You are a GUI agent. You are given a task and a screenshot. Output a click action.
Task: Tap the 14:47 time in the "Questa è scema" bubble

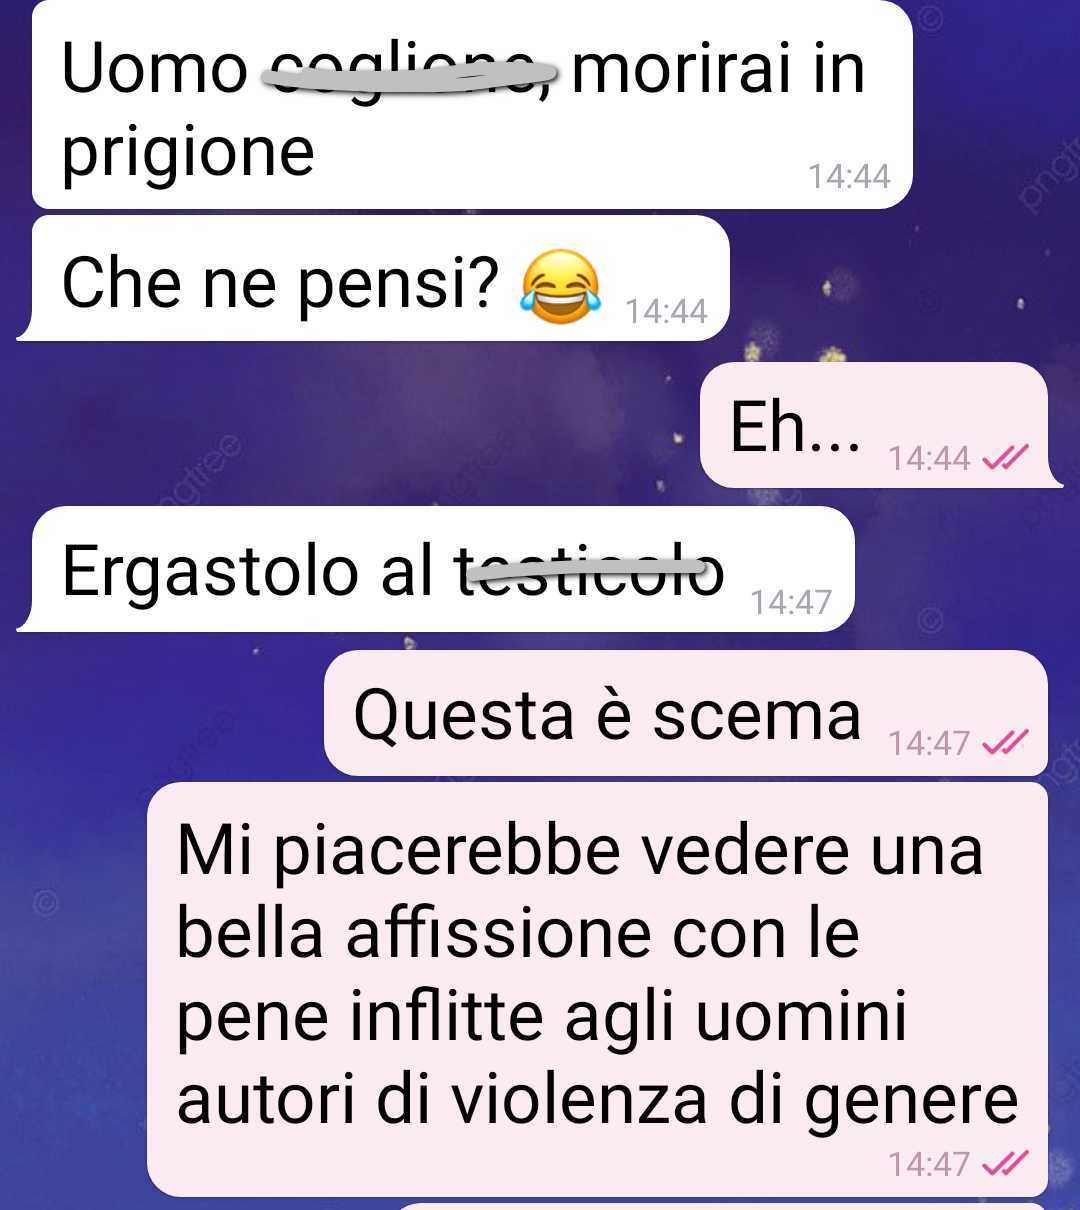click(929, 743)
